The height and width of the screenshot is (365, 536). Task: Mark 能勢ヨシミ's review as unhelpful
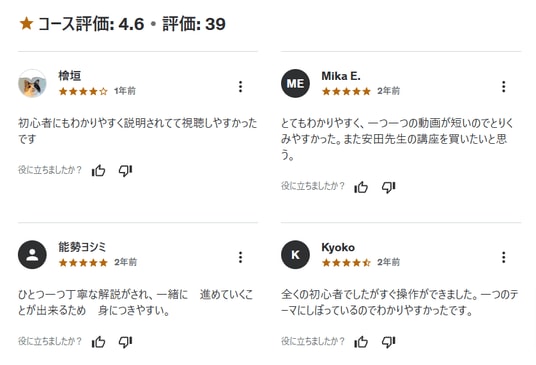(x=125, y=341)
